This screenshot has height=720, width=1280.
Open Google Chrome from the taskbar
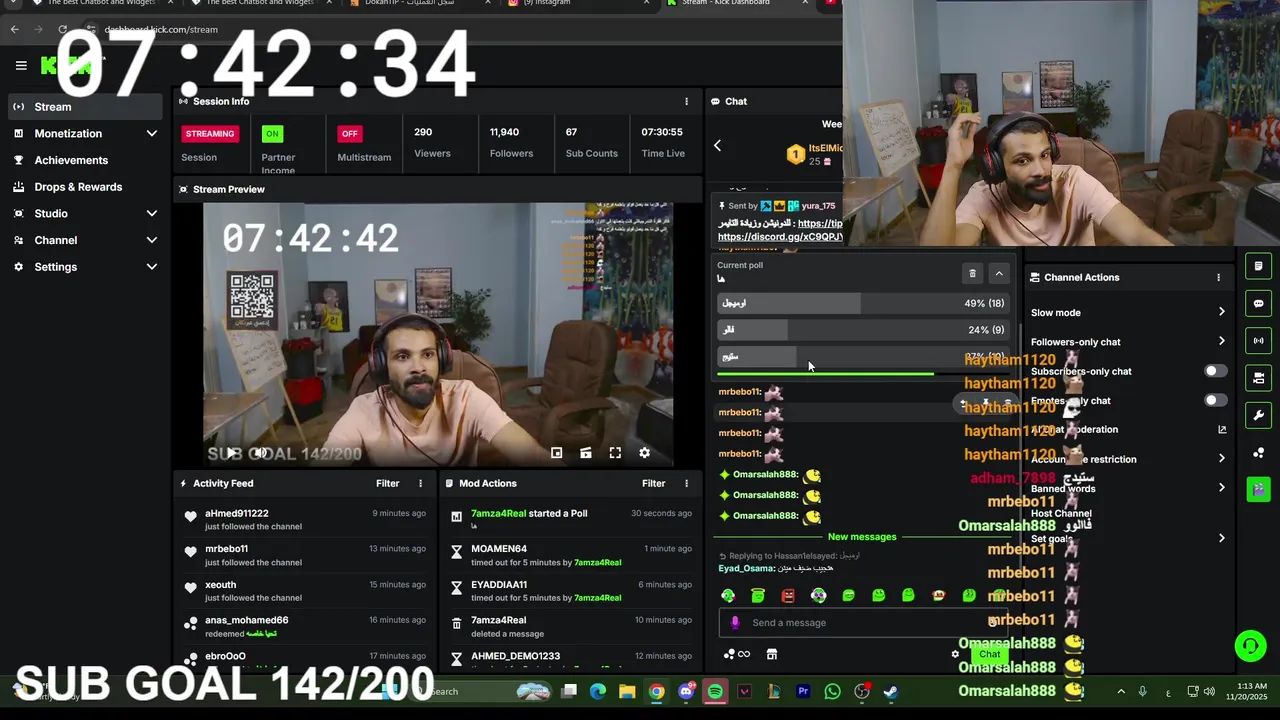tap(656, 691)
